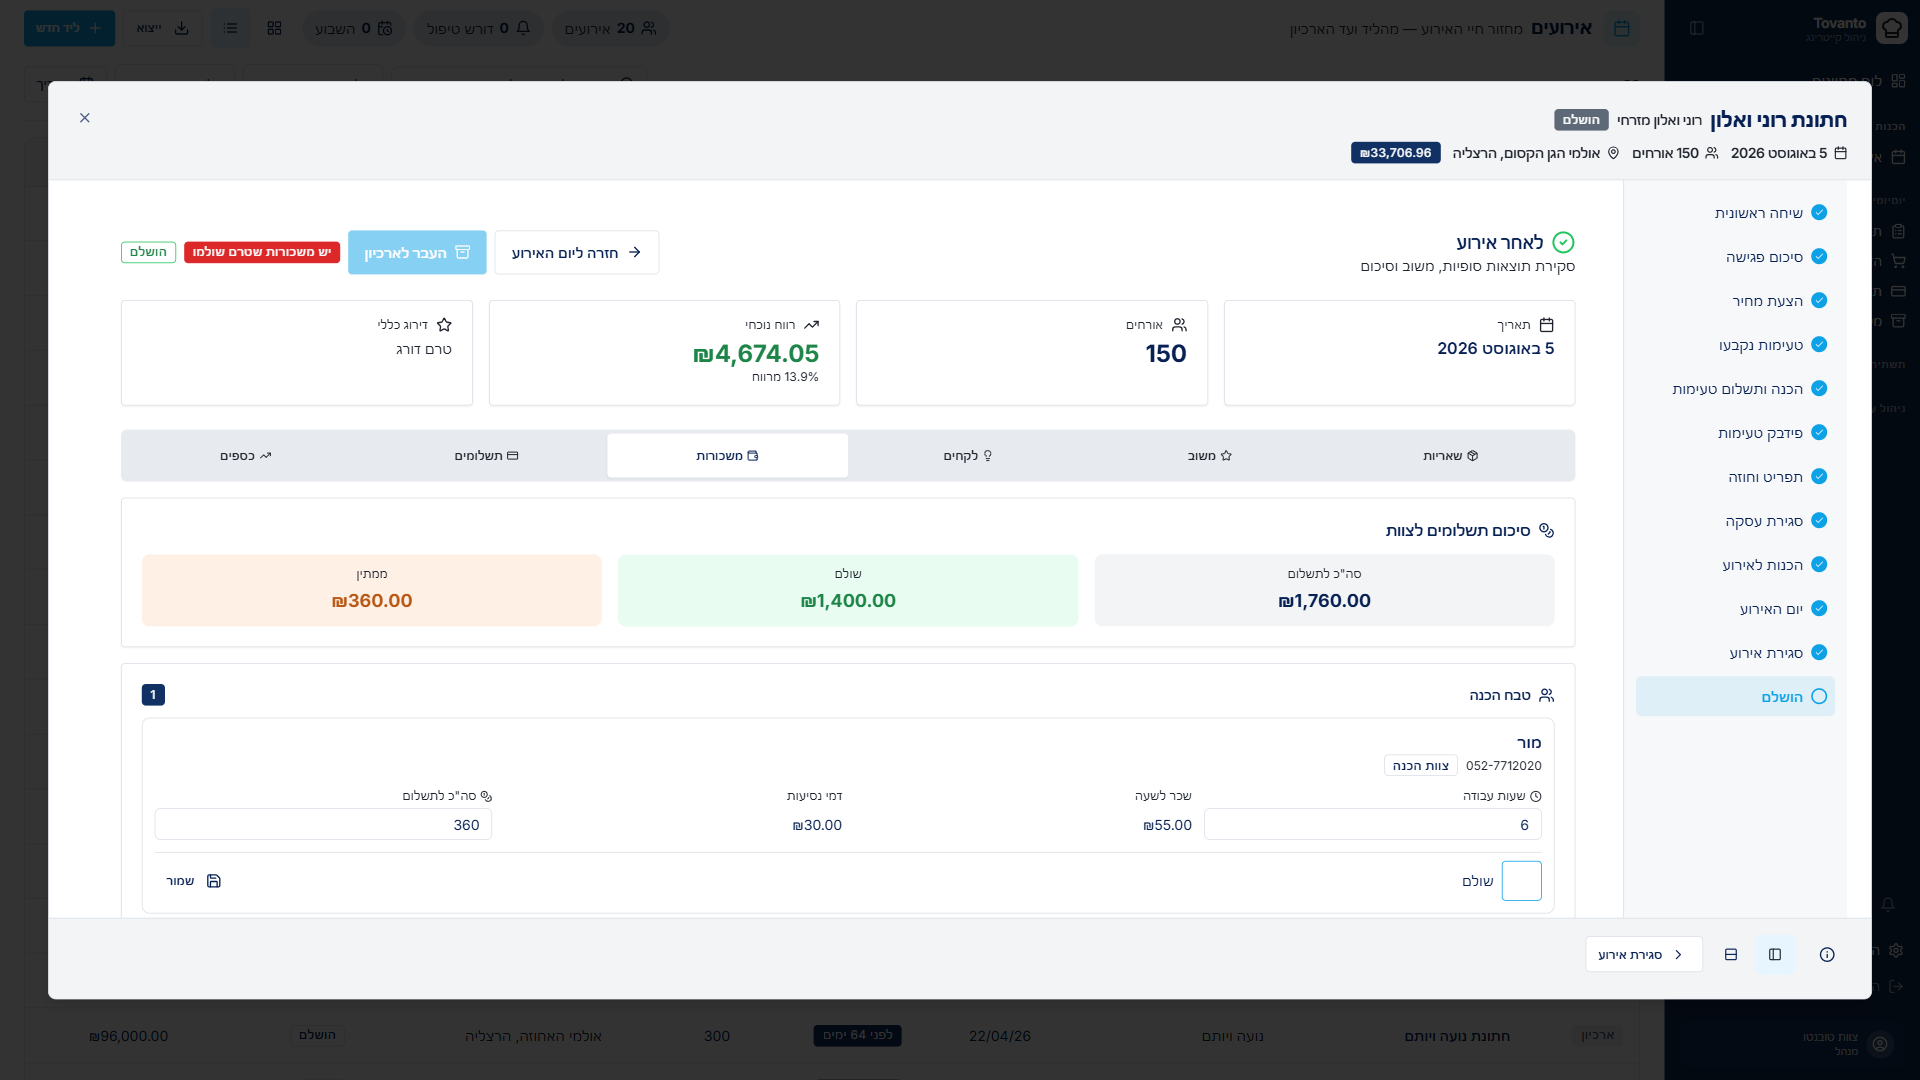This screenshot has height=1080, width=1920.
Task: Click the clock icon beside שעות עבודה
Action: (1536, 796)
